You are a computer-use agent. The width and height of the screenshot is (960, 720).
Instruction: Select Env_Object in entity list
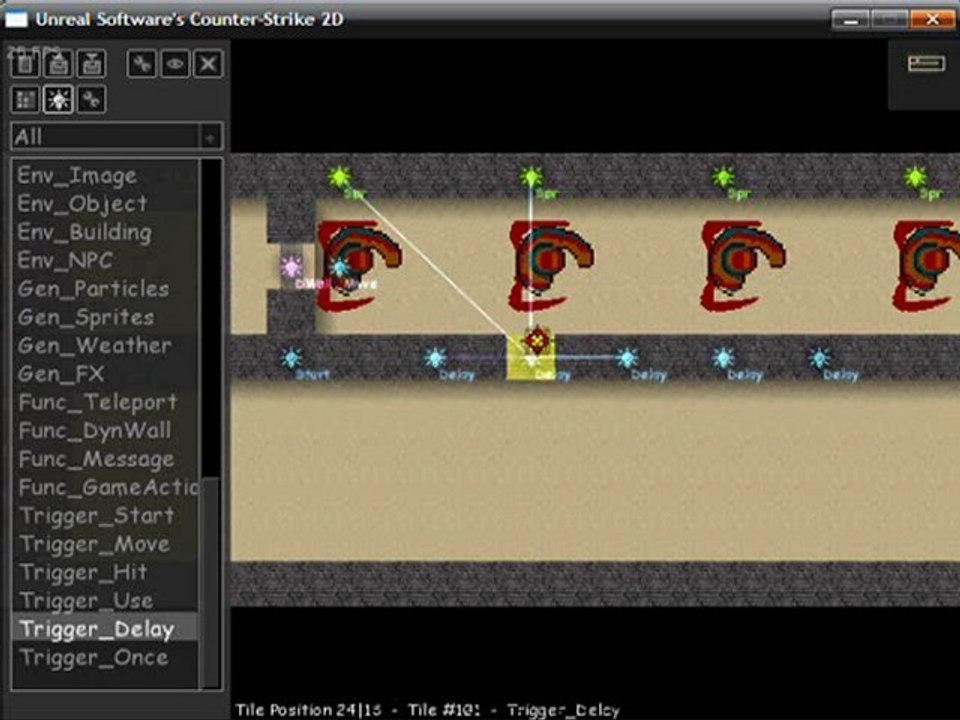click(105, 204)
